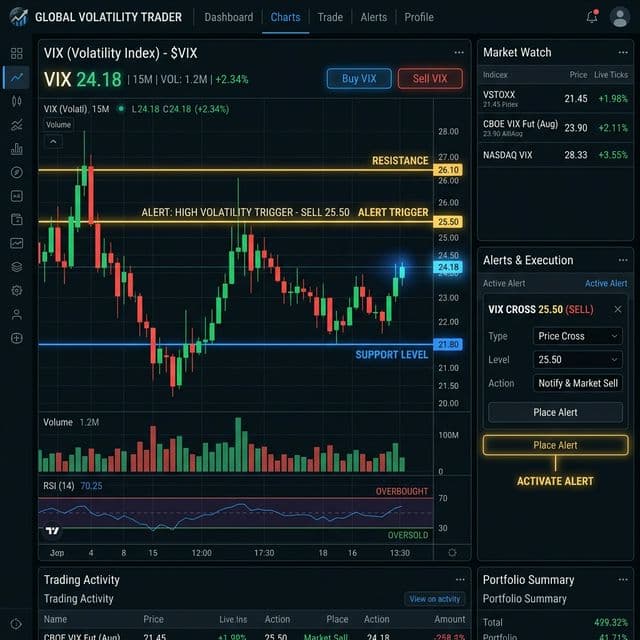The image size is (640, 640).
Task: Click the Live Ticks column header
Action: [x=611, y=75]
